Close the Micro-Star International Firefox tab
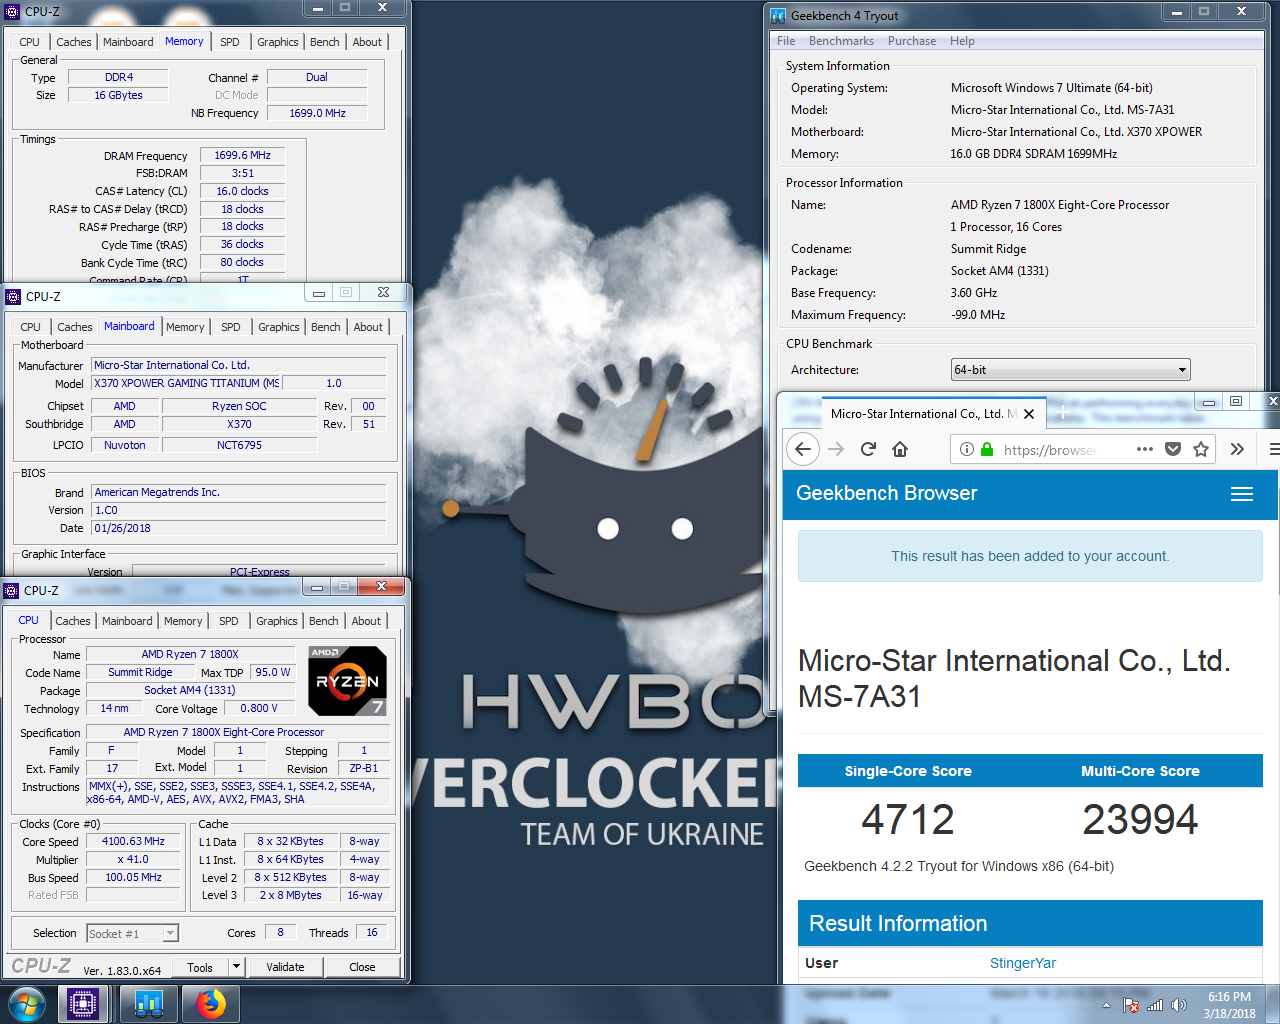Image resolution: width=1280 pixels, height=1024 pixels. 1029,414
